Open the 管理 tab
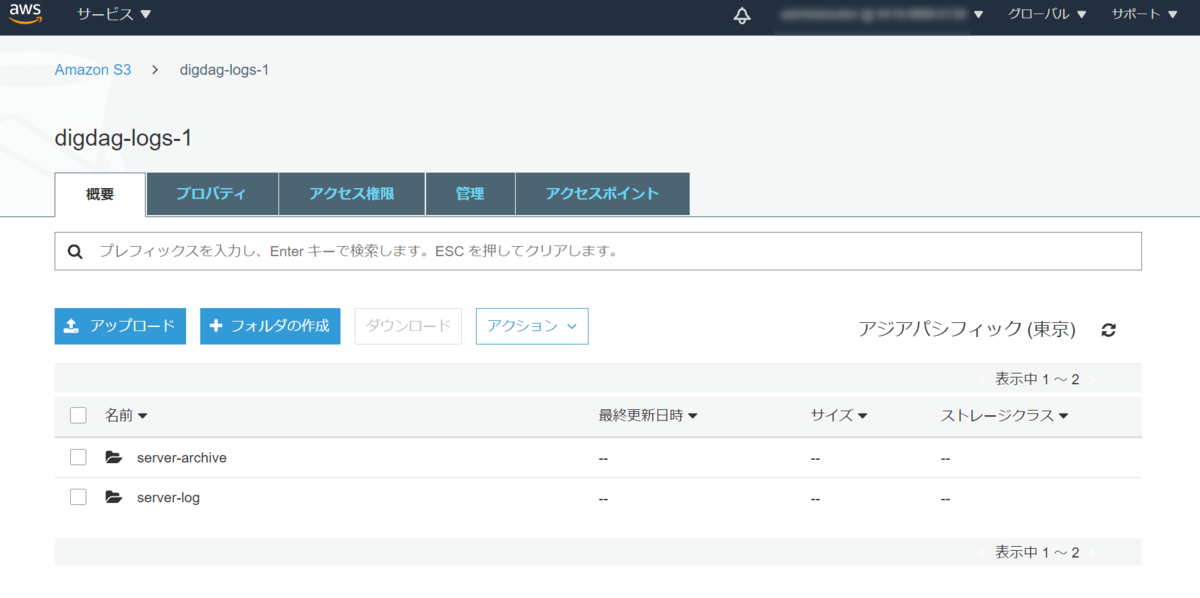 470,194
